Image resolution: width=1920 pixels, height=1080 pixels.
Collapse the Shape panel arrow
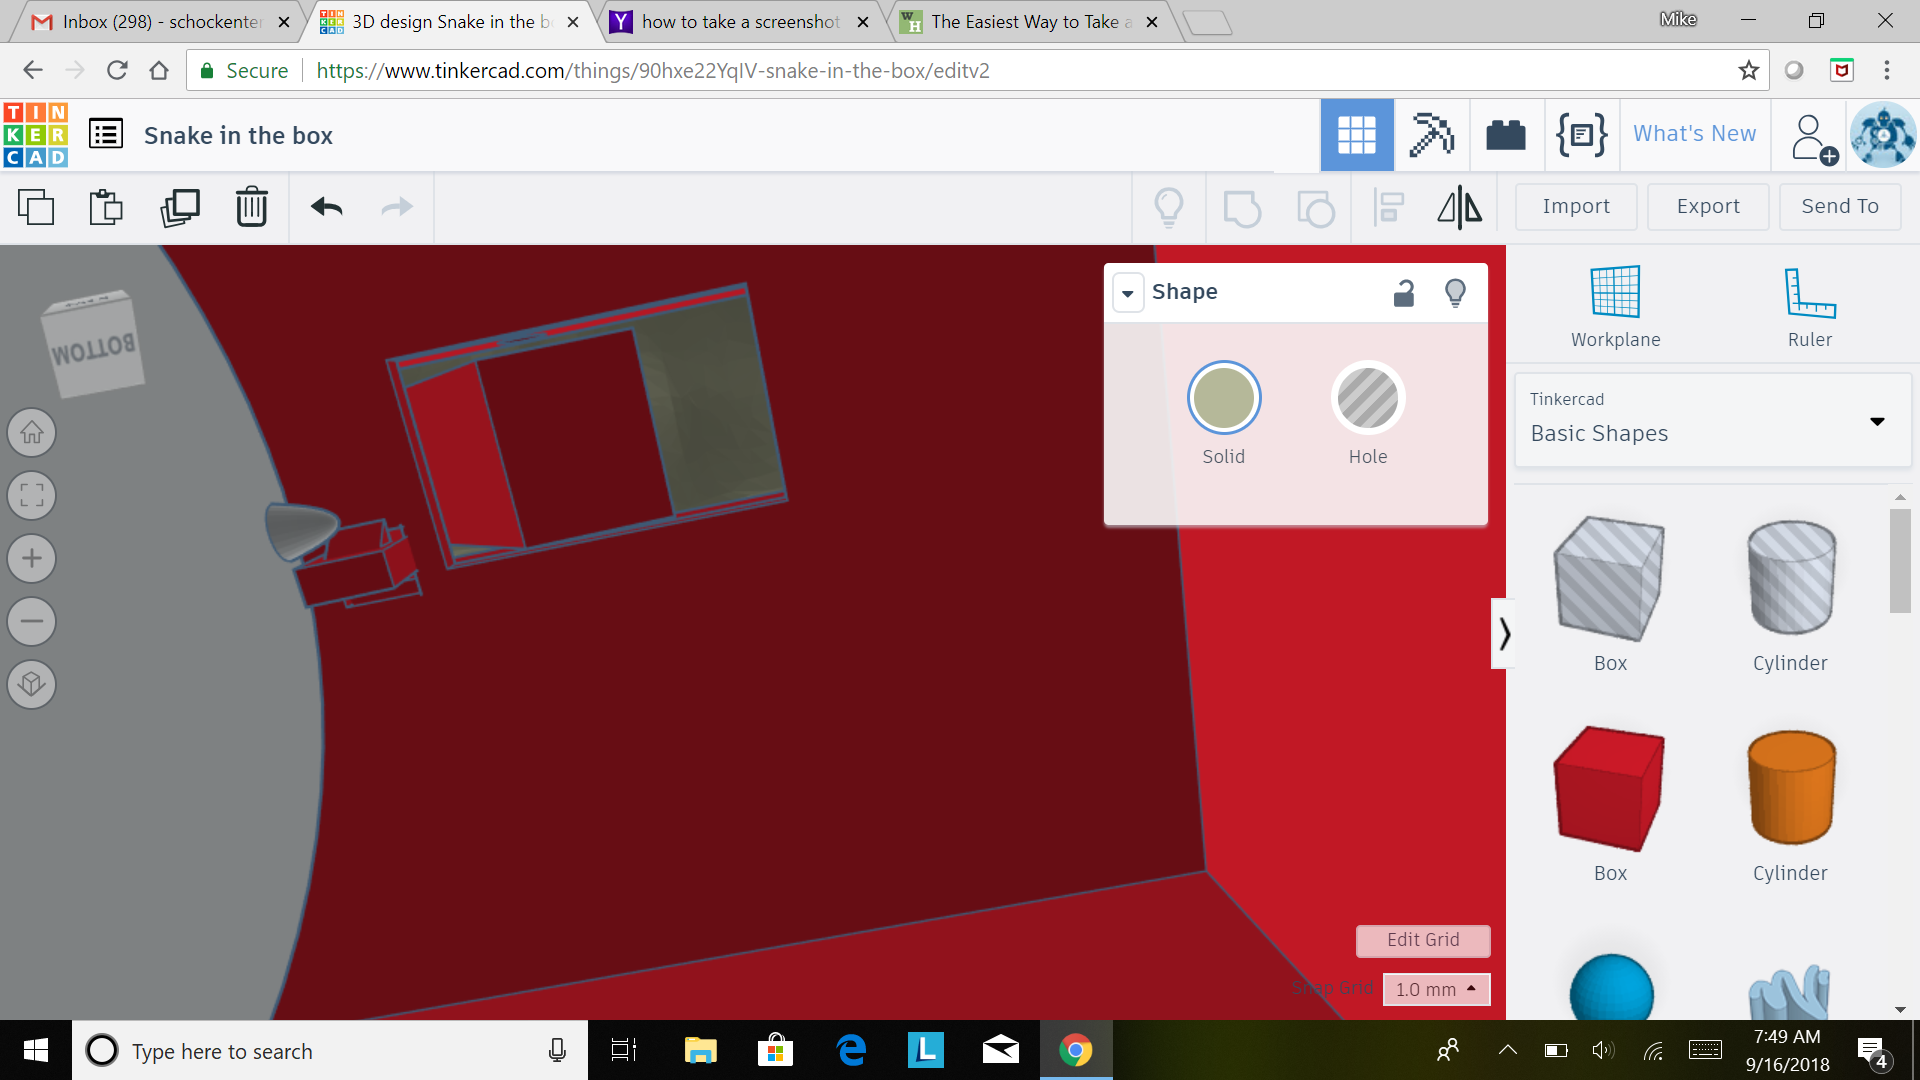tap(1128, 293)
